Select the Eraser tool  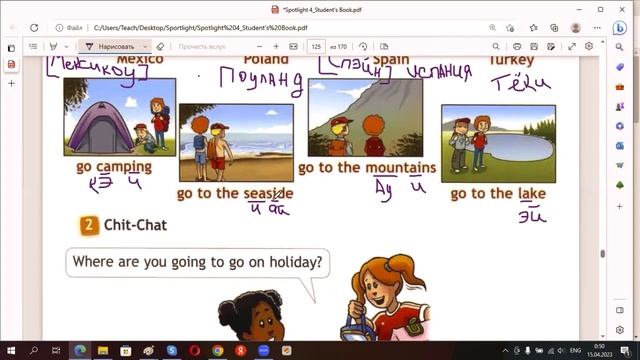click(160, 47)
